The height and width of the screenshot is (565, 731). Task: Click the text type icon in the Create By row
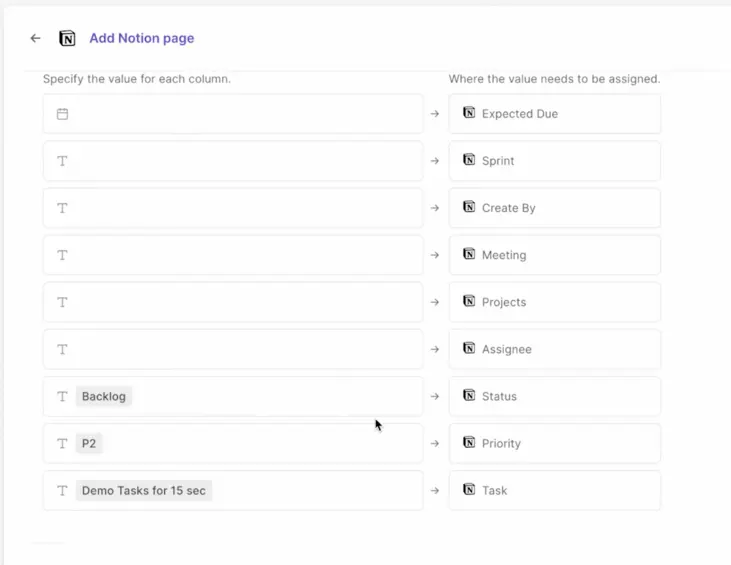pyautogui.click(x=62, y=208)
